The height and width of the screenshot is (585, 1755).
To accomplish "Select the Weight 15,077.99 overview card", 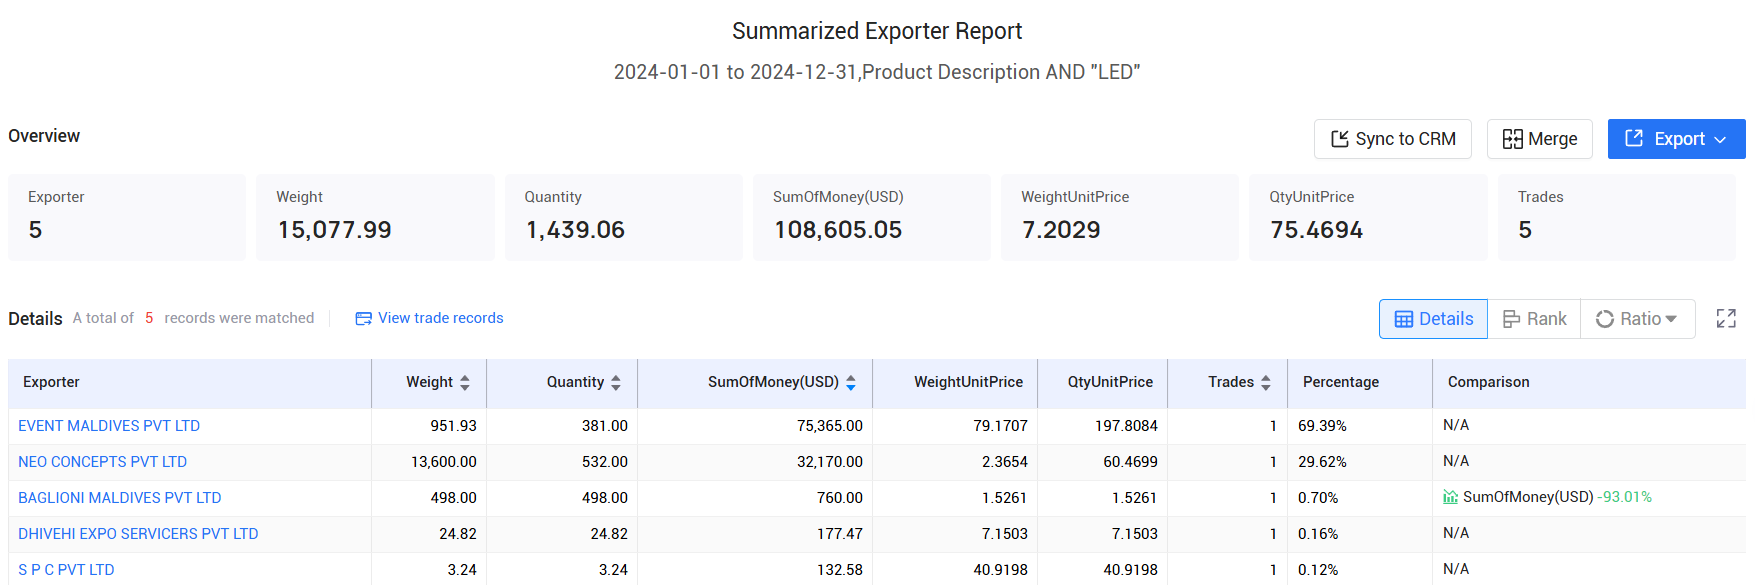I will click(x=375, y=217).
